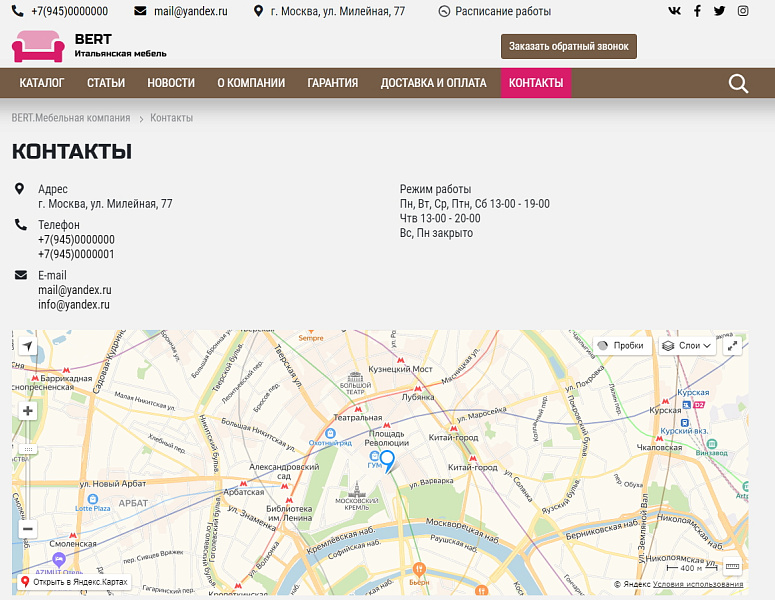
Task: Click the Twitter icon in header
Action: click(720, 11)
